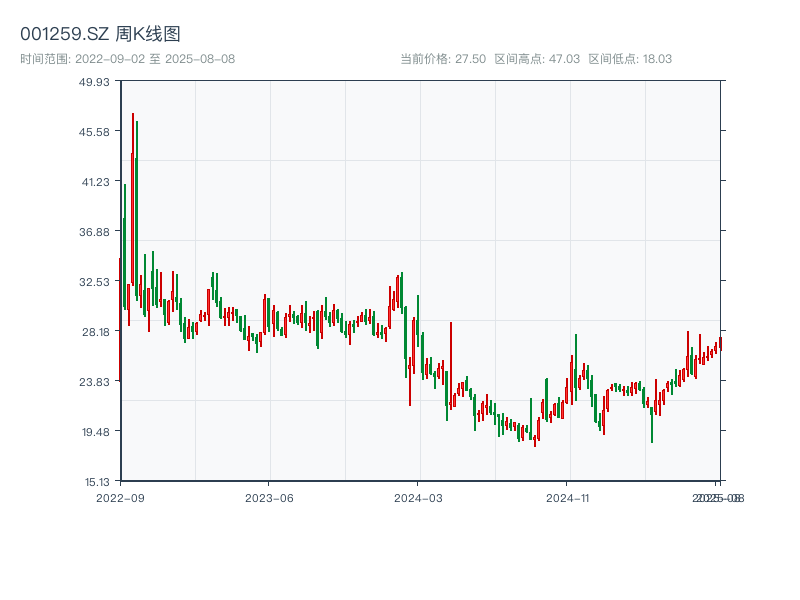Image resolution: width=800 pixels, height=600 pixels.
Task: Click the y-axis value 41.23
Action: click(x=95, y=182)
